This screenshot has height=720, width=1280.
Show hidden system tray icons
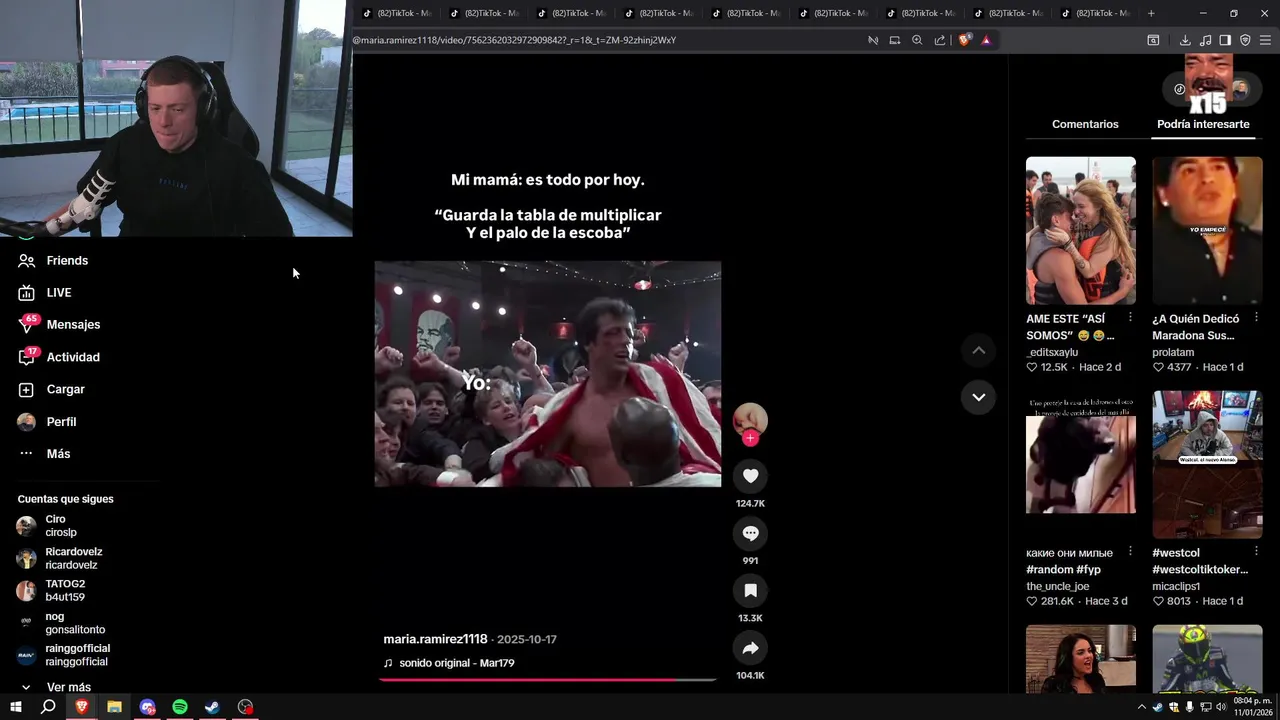[x=1142, y=707]
